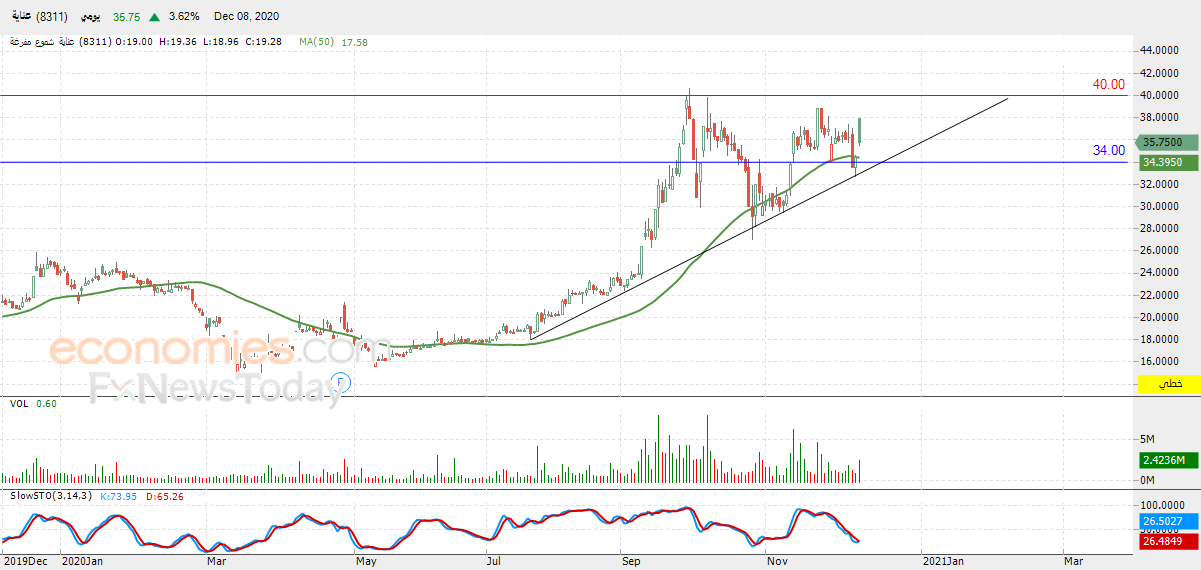1201x570 pixels.
Task: Click the Sep label on time axis
Action: (630, 562)
